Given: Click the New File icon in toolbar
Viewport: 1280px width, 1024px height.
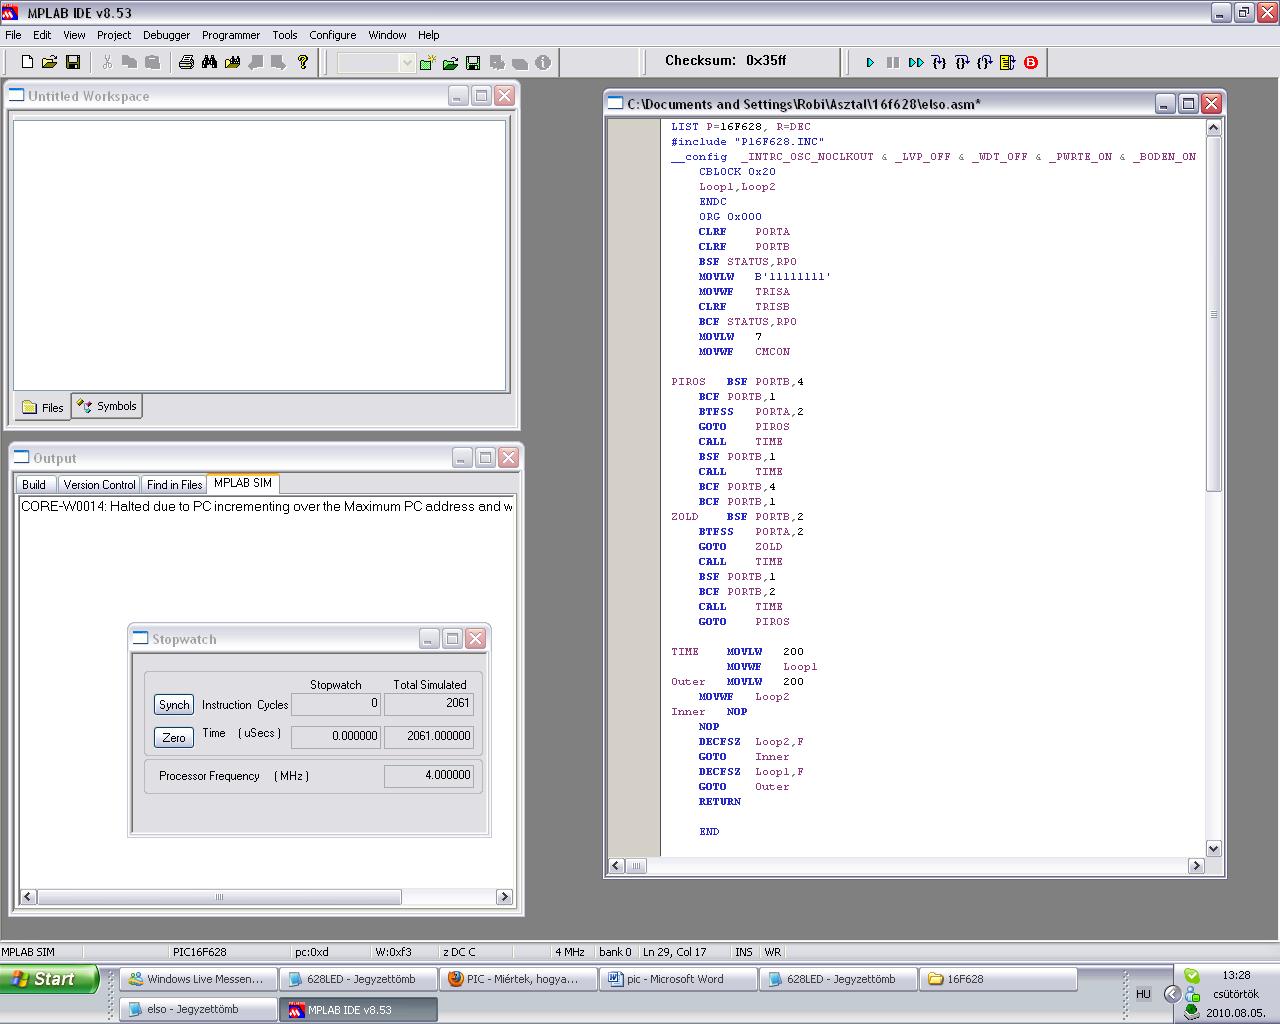Looking at the screenshot, I should coord(27,62).
